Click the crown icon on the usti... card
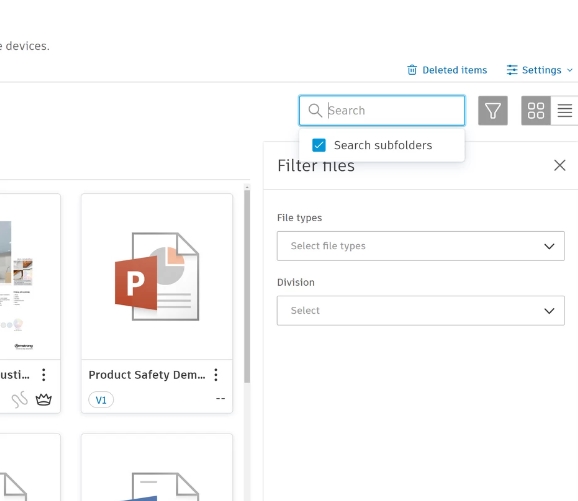 pos(43,399)
